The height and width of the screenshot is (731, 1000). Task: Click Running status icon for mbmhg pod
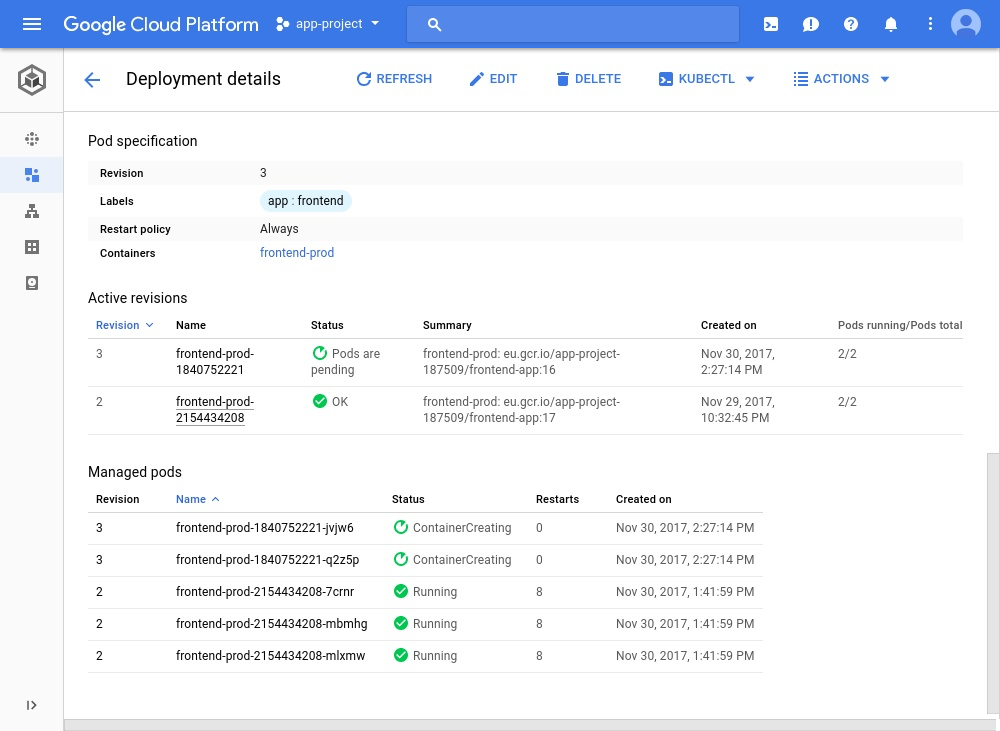tap(401, 623)
